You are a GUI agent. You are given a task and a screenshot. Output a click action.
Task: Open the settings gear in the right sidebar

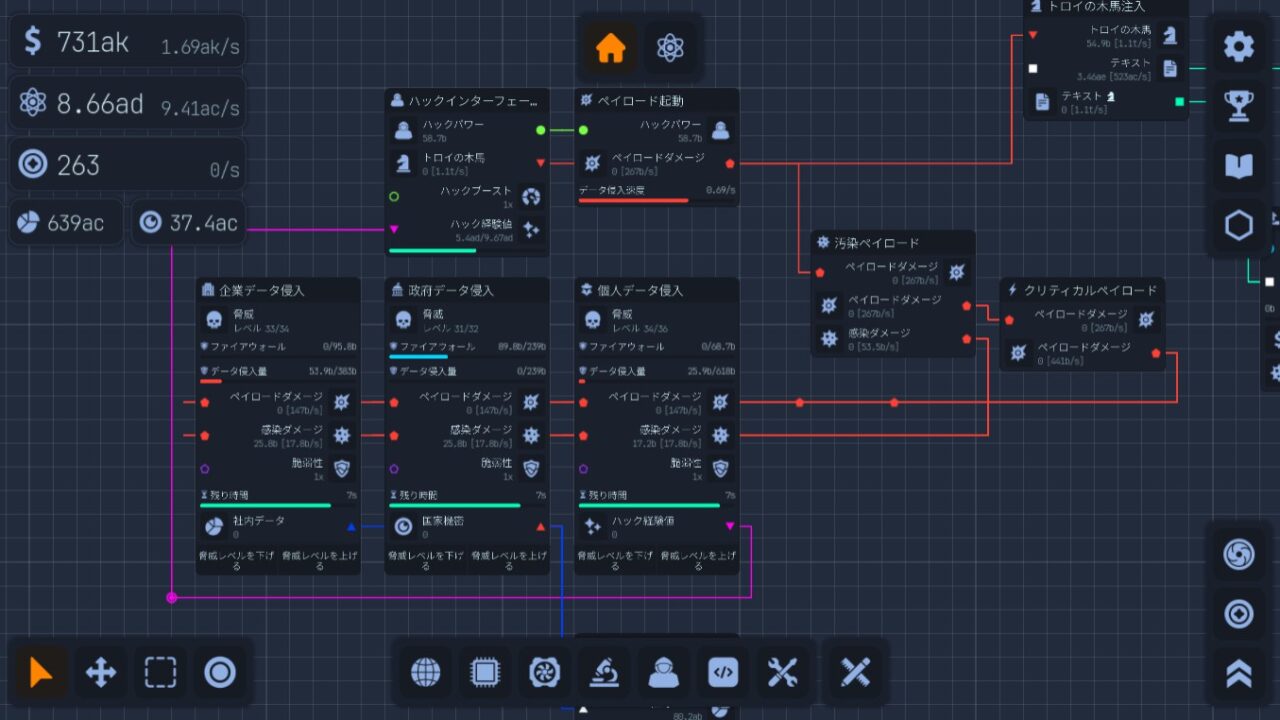pyautogui.click(x=1238, y=46)
